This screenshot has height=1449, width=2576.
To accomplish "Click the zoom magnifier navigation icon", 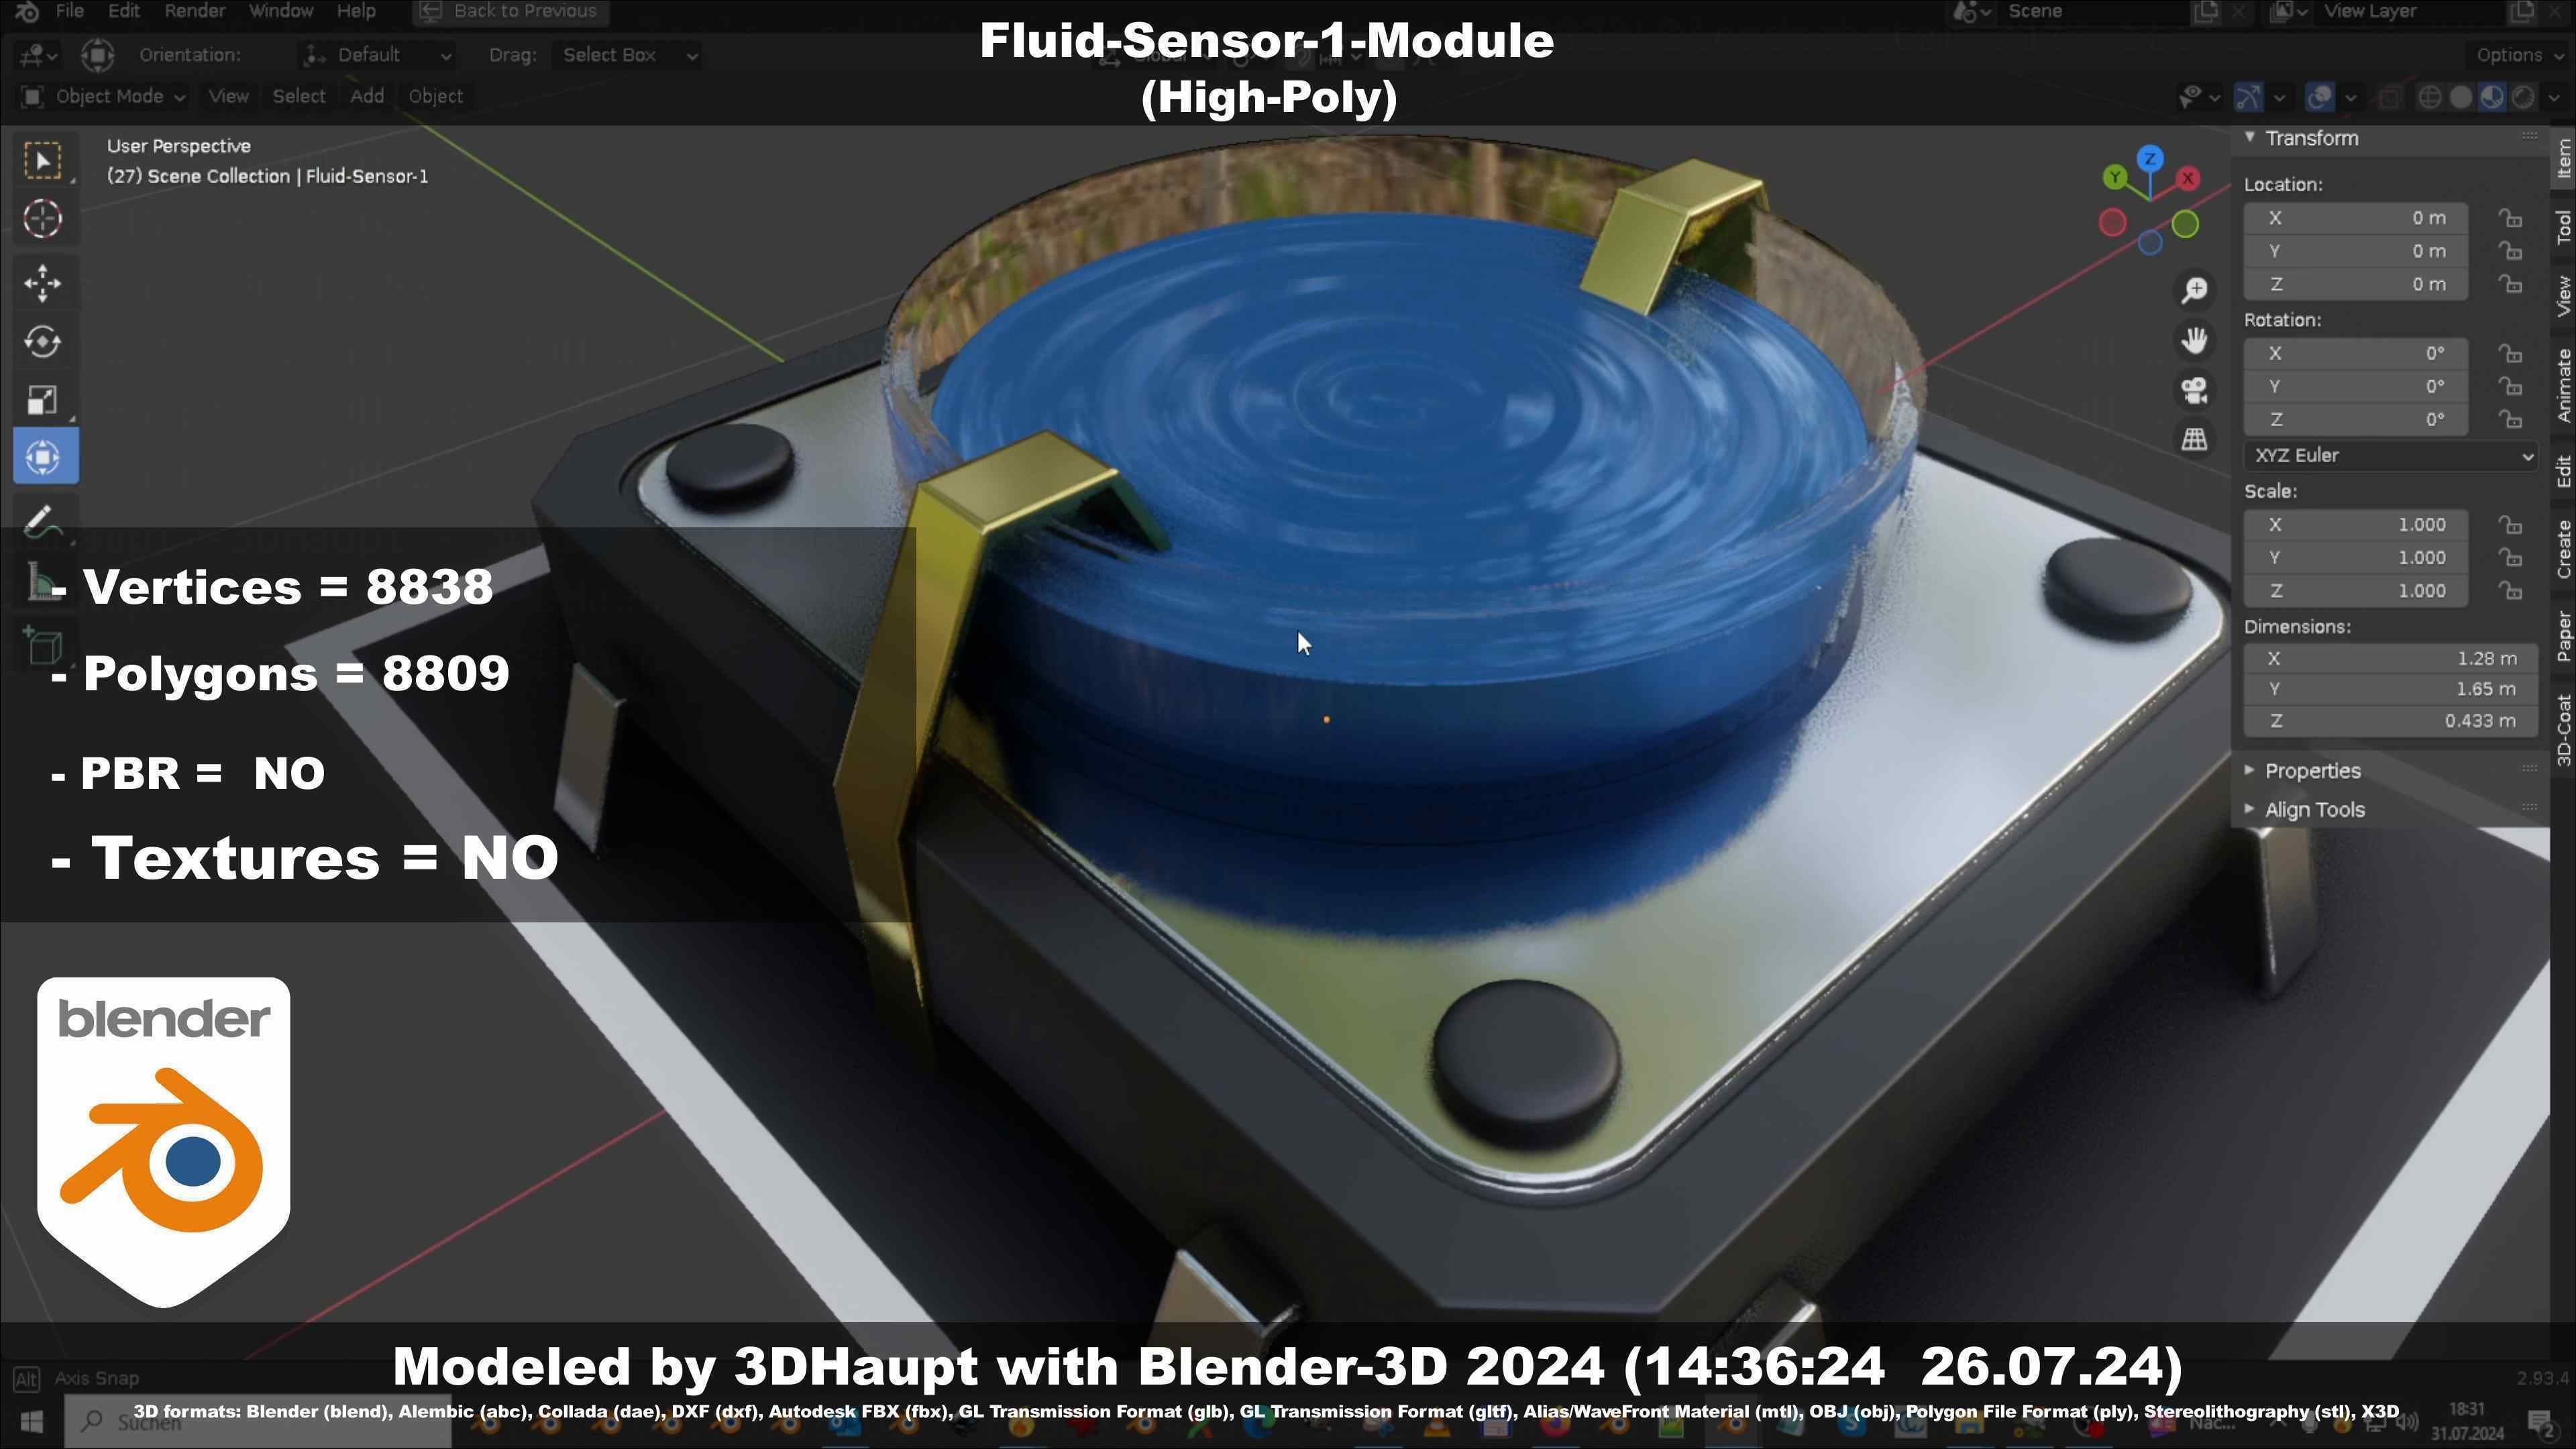I will click(2195, 291).
